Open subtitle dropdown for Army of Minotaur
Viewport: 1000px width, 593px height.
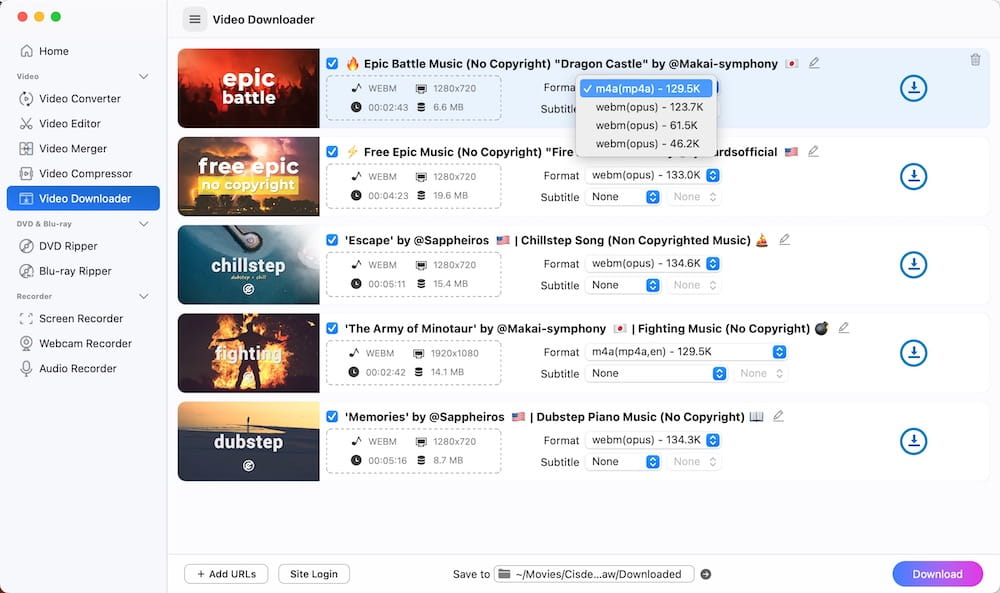656,373
